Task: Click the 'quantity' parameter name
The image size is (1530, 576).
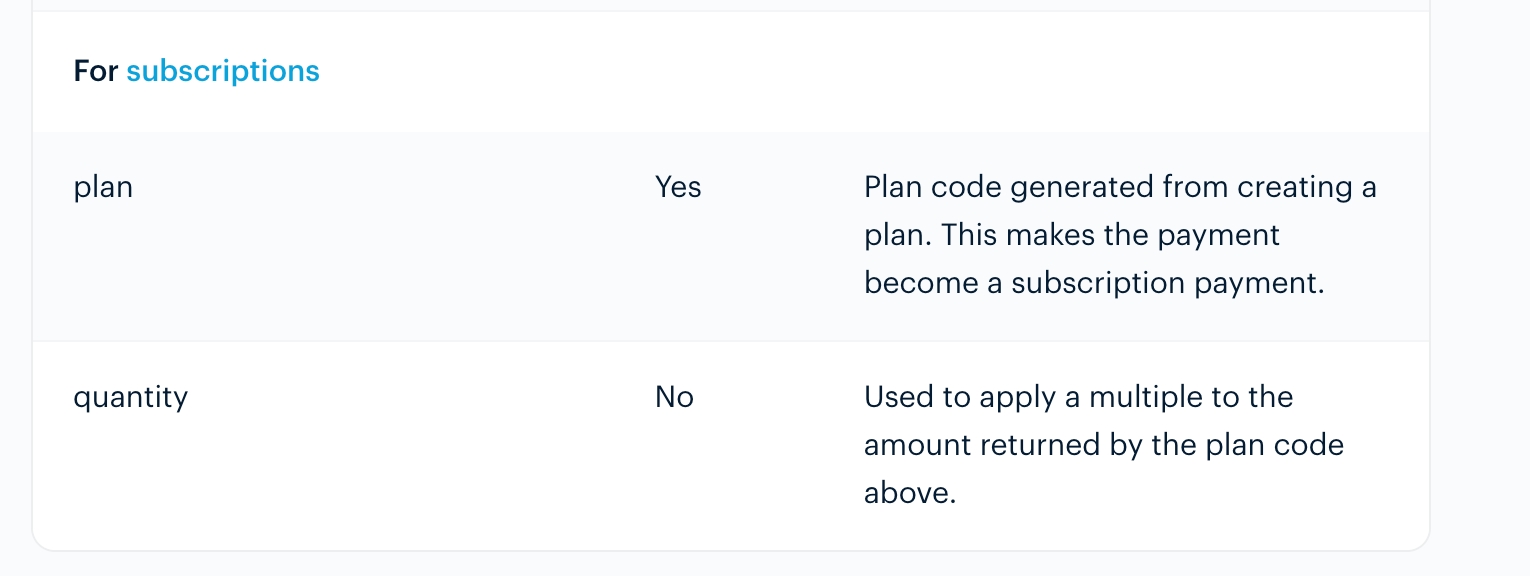Action: pyautogui.click(x=130, y=397)
